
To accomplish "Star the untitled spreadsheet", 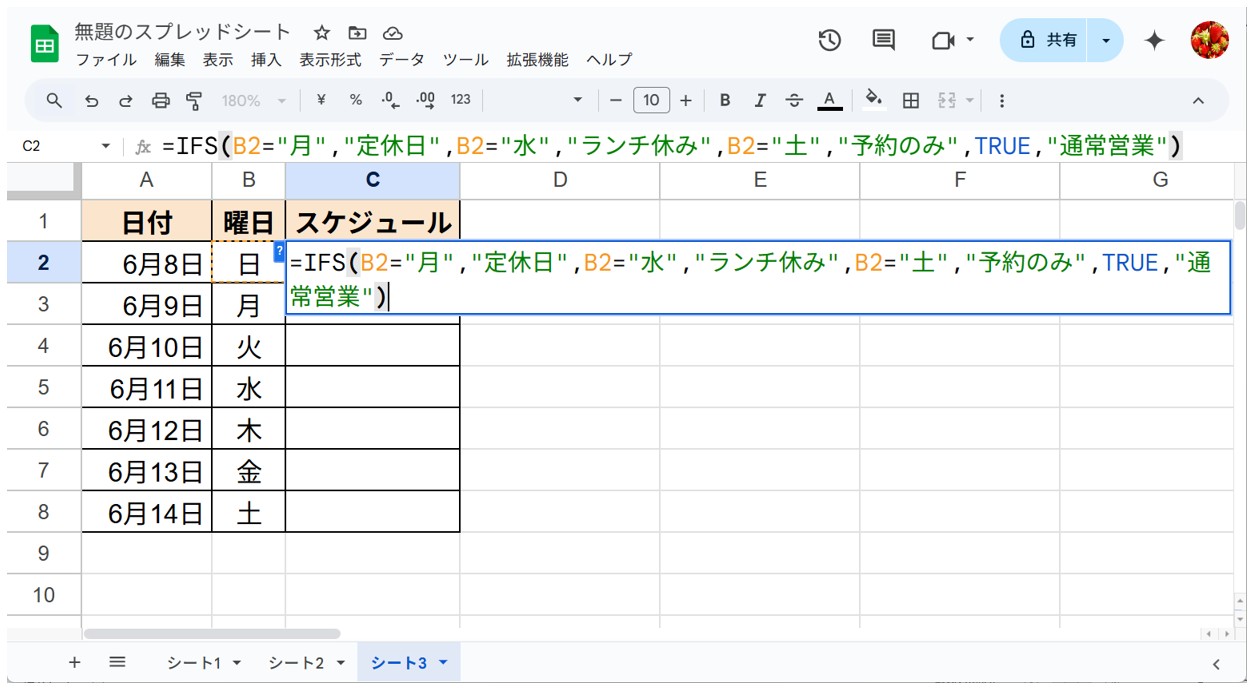I will 322,33.
